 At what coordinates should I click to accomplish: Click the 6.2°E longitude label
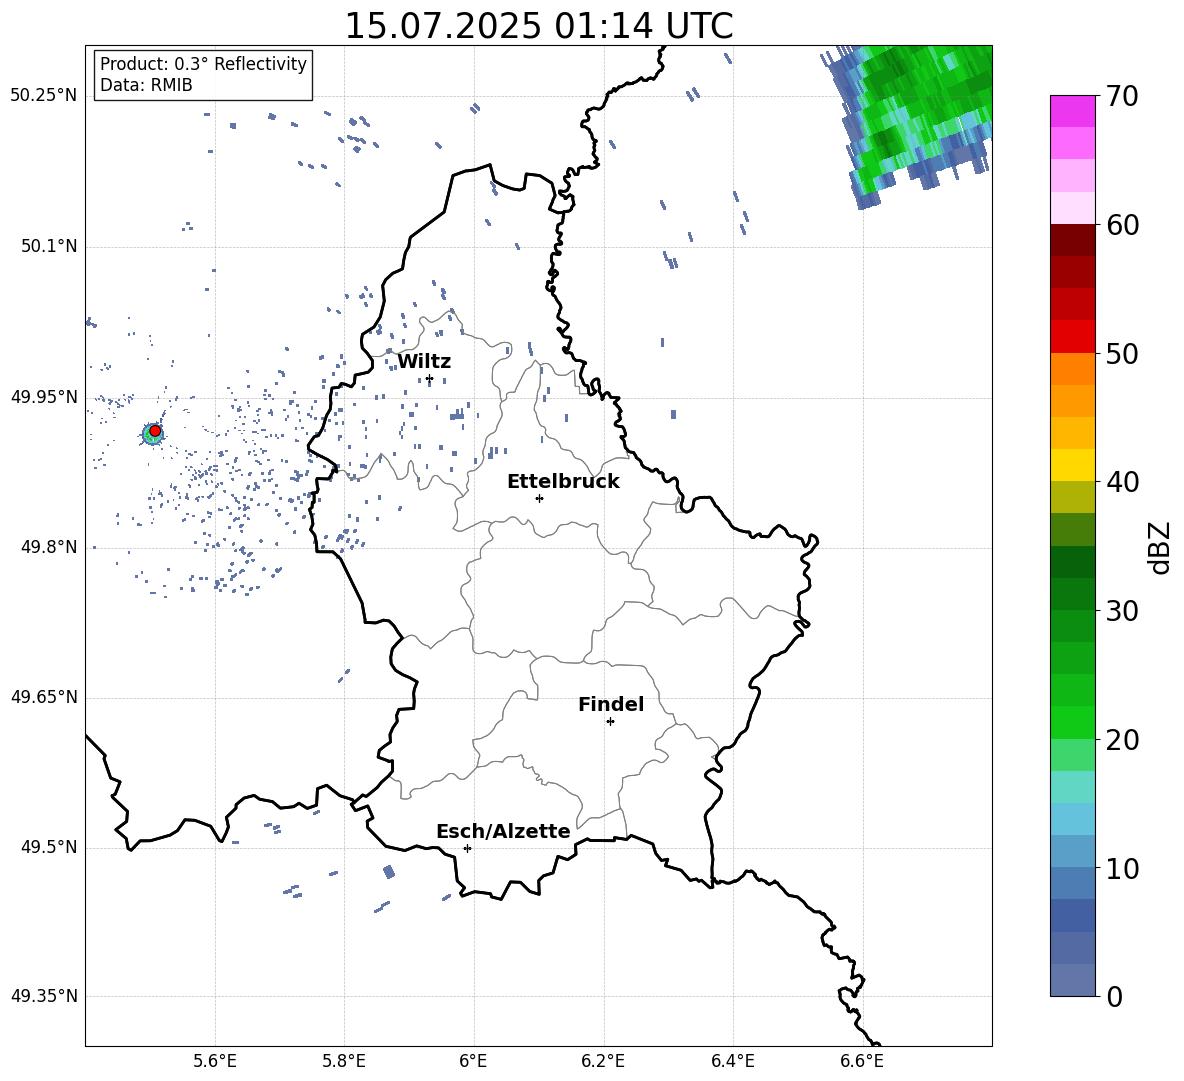(x=603, y=1061)
